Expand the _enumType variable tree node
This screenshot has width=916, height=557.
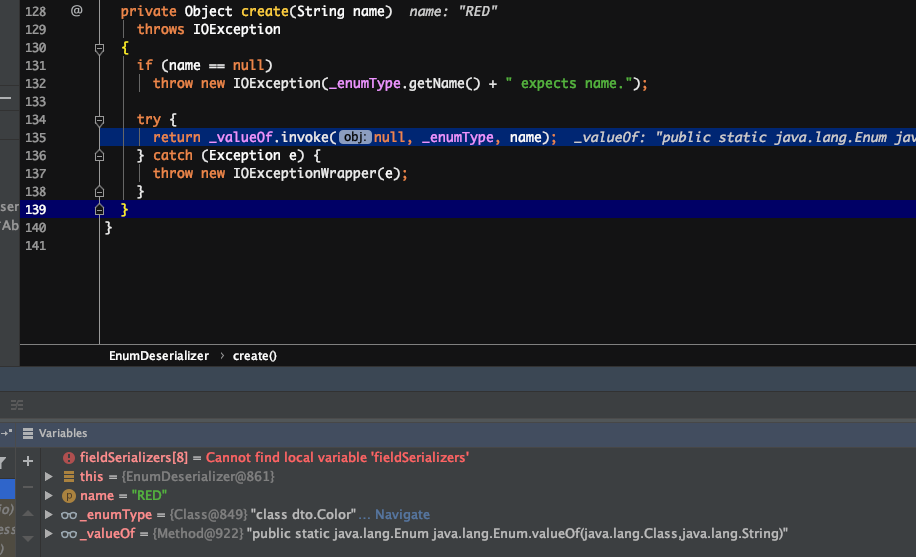(x=49, y=515)
